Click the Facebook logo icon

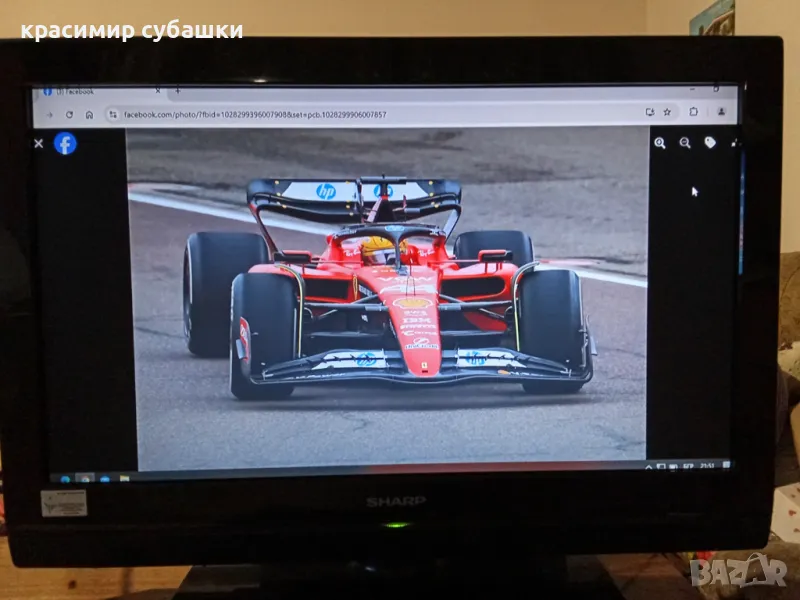[x=65, y=143]
